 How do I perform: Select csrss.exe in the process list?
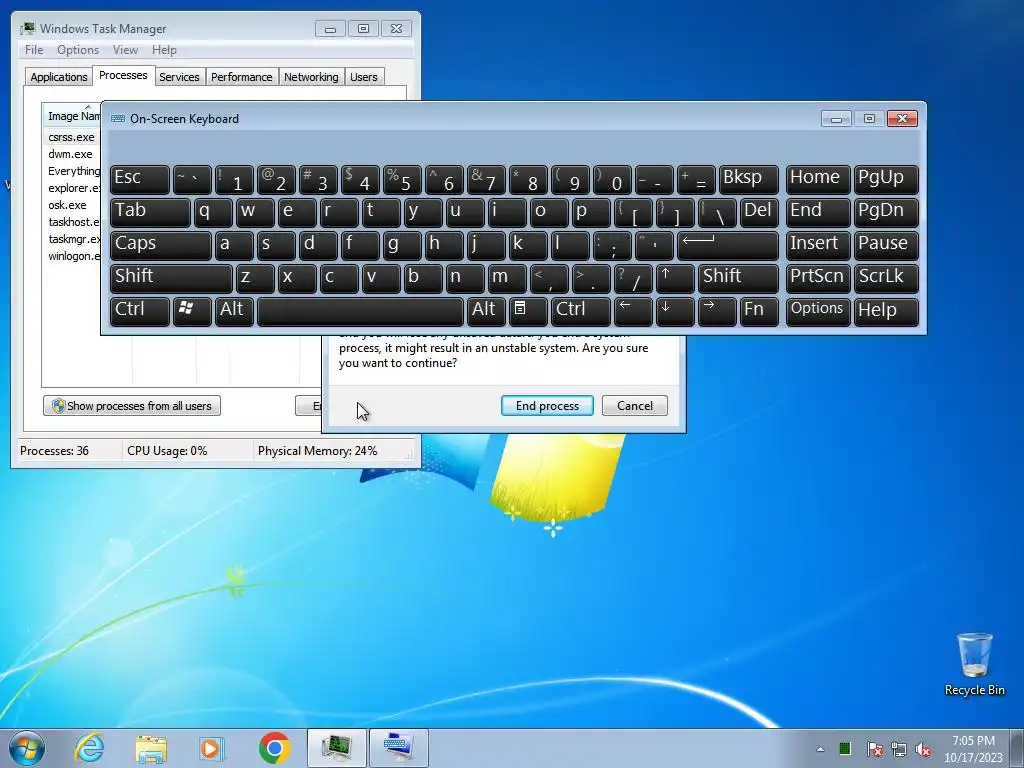[71, 137]
